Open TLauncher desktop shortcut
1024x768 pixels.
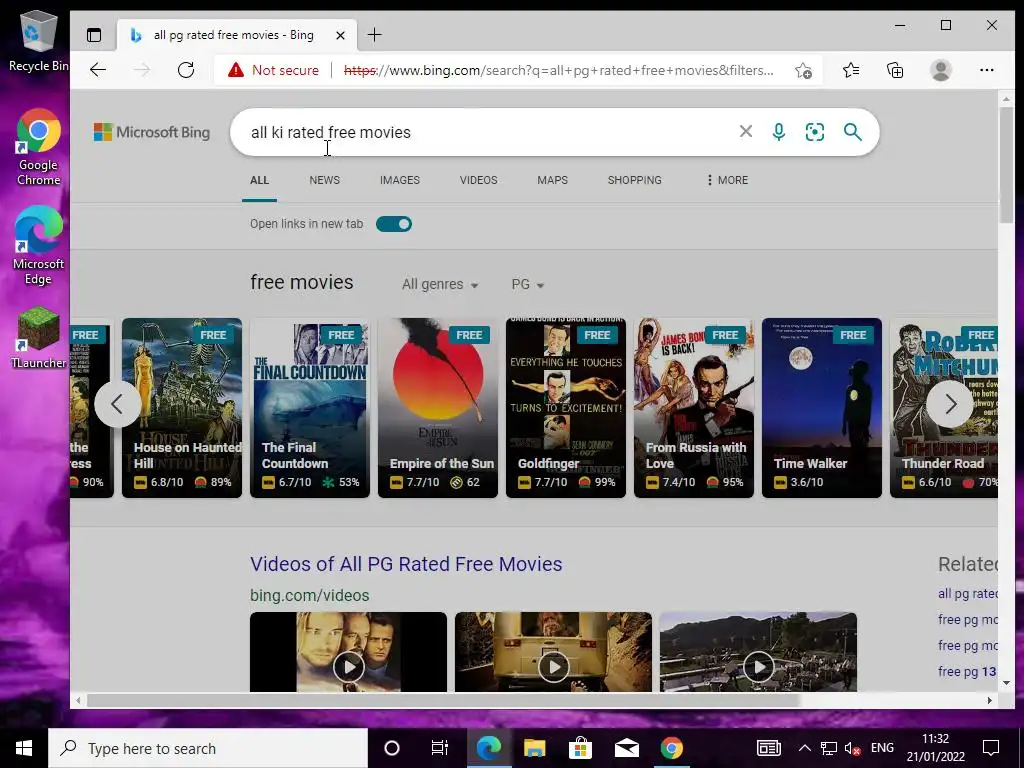[38, 338]
